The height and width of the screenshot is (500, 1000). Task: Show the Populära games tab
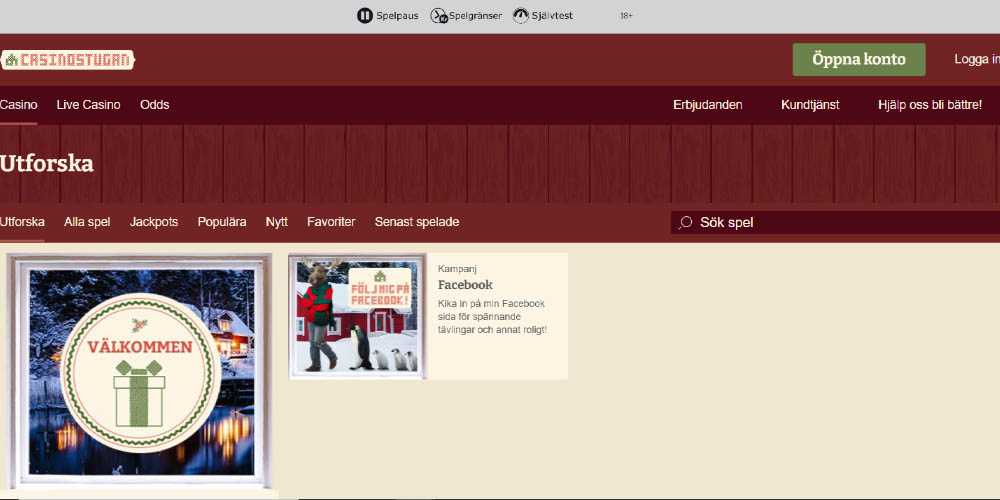tap(222, 222)
